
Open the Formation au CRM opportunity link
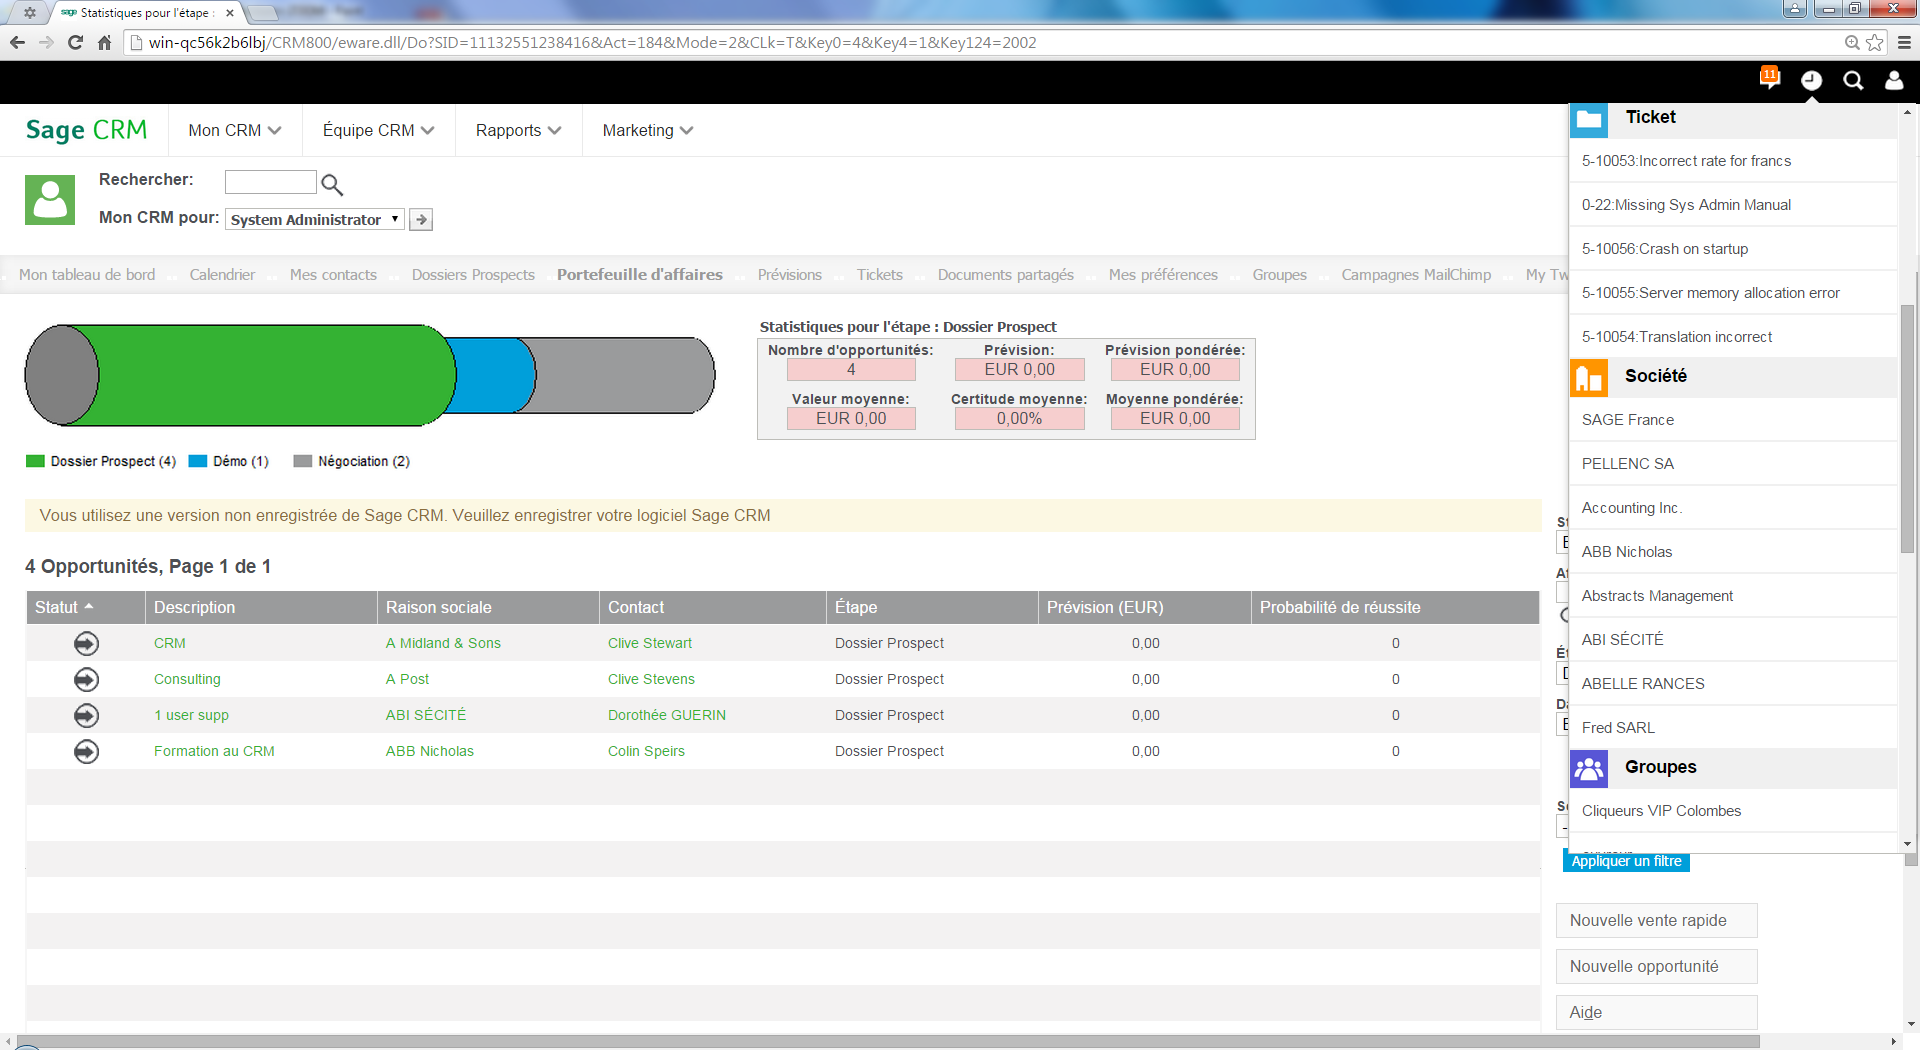pos(214,751)
